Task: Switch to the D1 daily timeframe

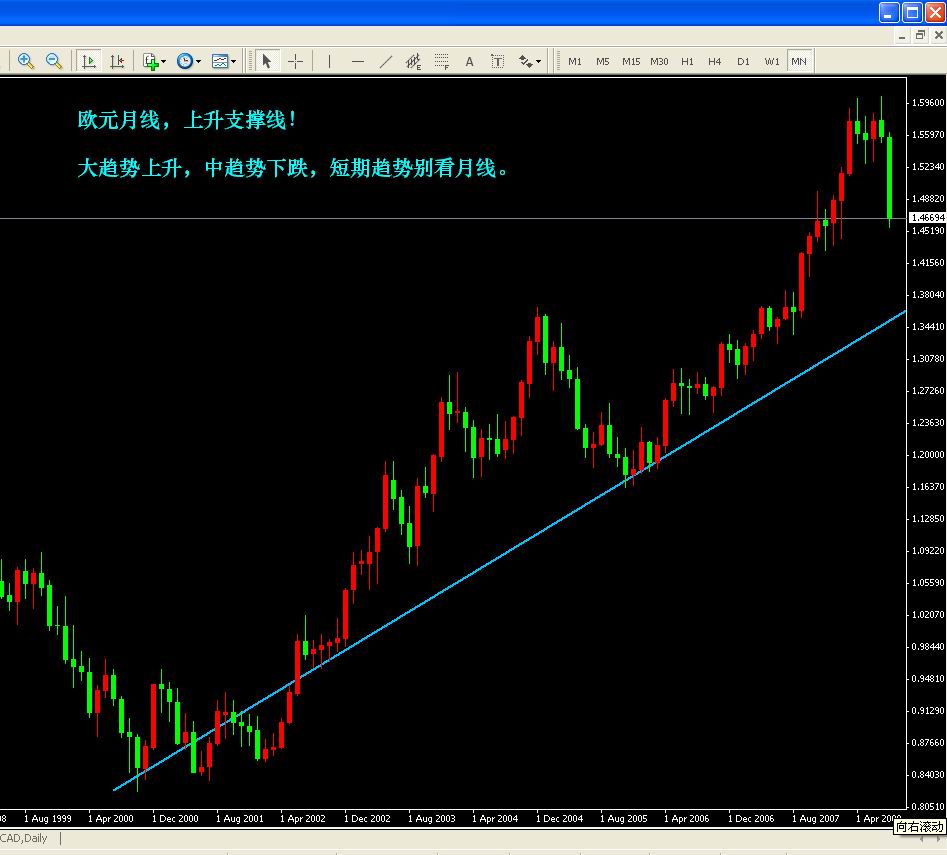Action: pyautogui.click(x=743, y=61)
